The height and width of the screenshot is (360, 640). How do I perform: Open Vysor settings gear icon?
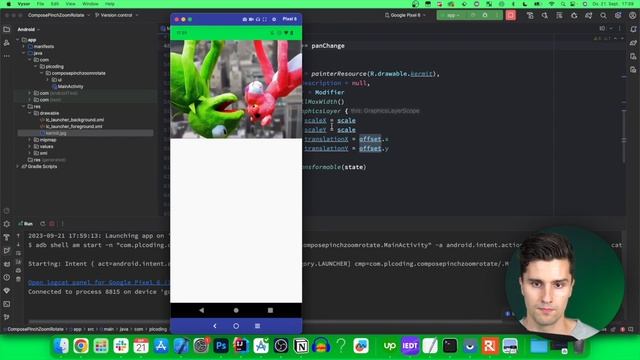[x=274, y=19]
